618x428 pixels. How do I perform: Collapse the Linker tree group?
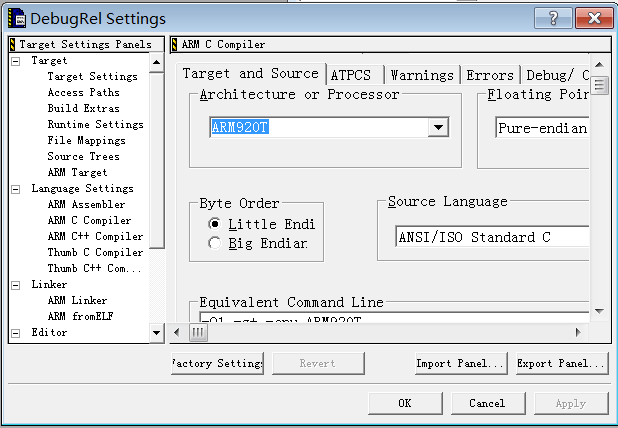pyautogui.click(x=16, y=285)
